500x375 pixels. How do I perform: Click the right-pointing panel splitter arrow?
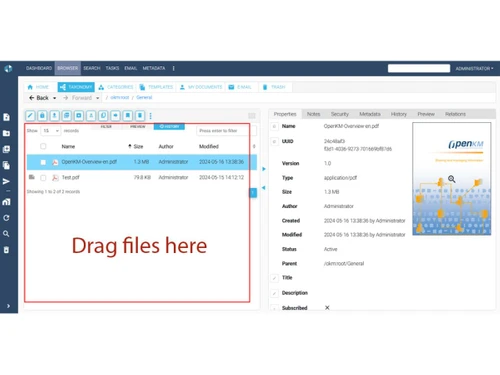(x=264, y=169)
